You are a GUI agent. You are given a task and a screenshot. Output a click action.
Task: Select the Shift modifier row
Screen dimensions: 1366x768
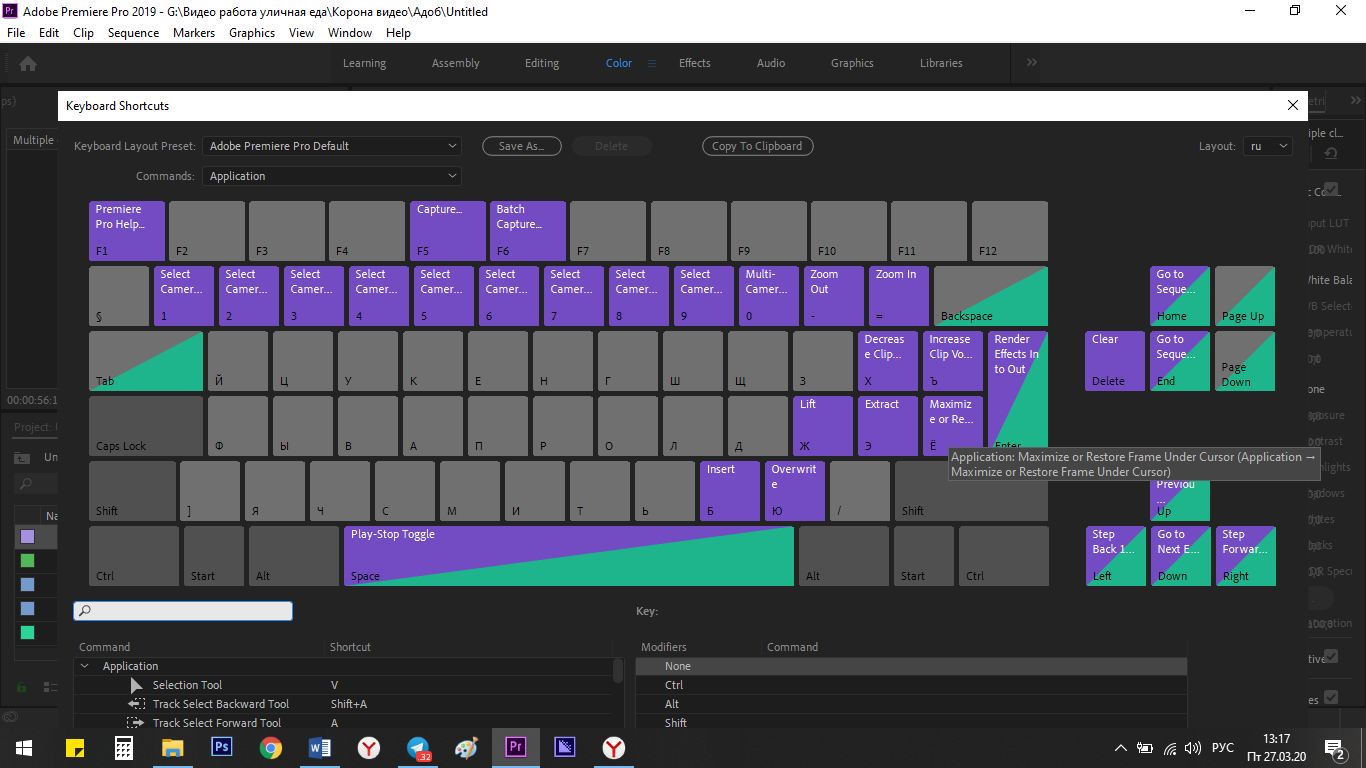tap(911, 723)
